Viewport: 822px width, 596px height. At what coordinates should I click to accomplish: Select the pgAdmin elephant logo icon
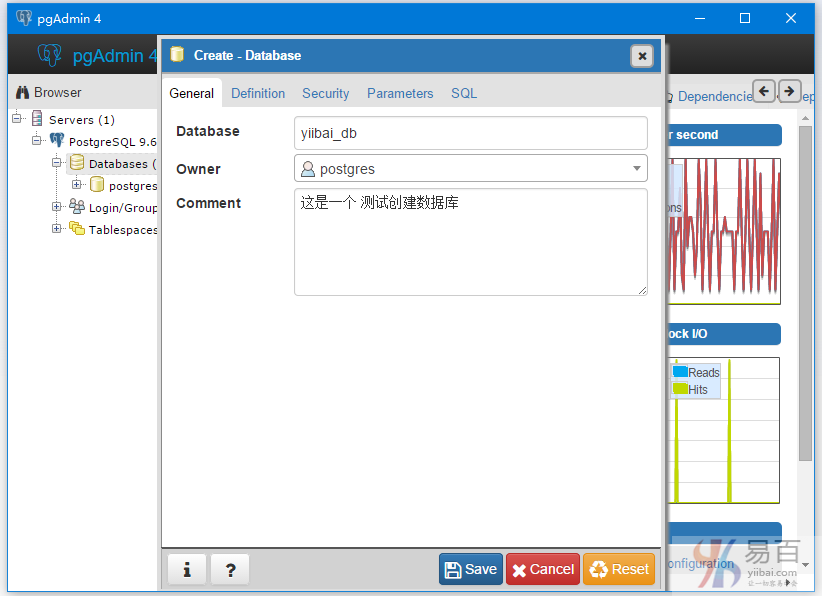click(x=49, y=55)
